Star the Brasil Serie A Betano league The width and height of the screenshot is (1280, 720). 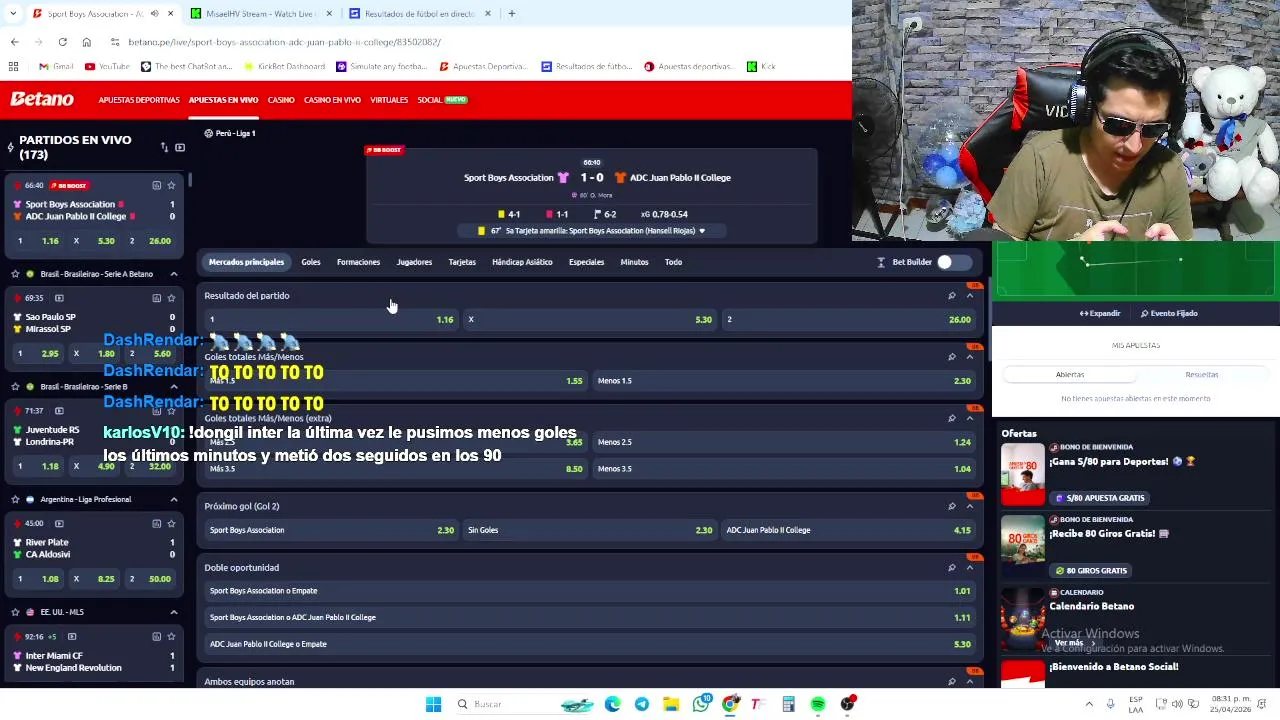point(15,273)
